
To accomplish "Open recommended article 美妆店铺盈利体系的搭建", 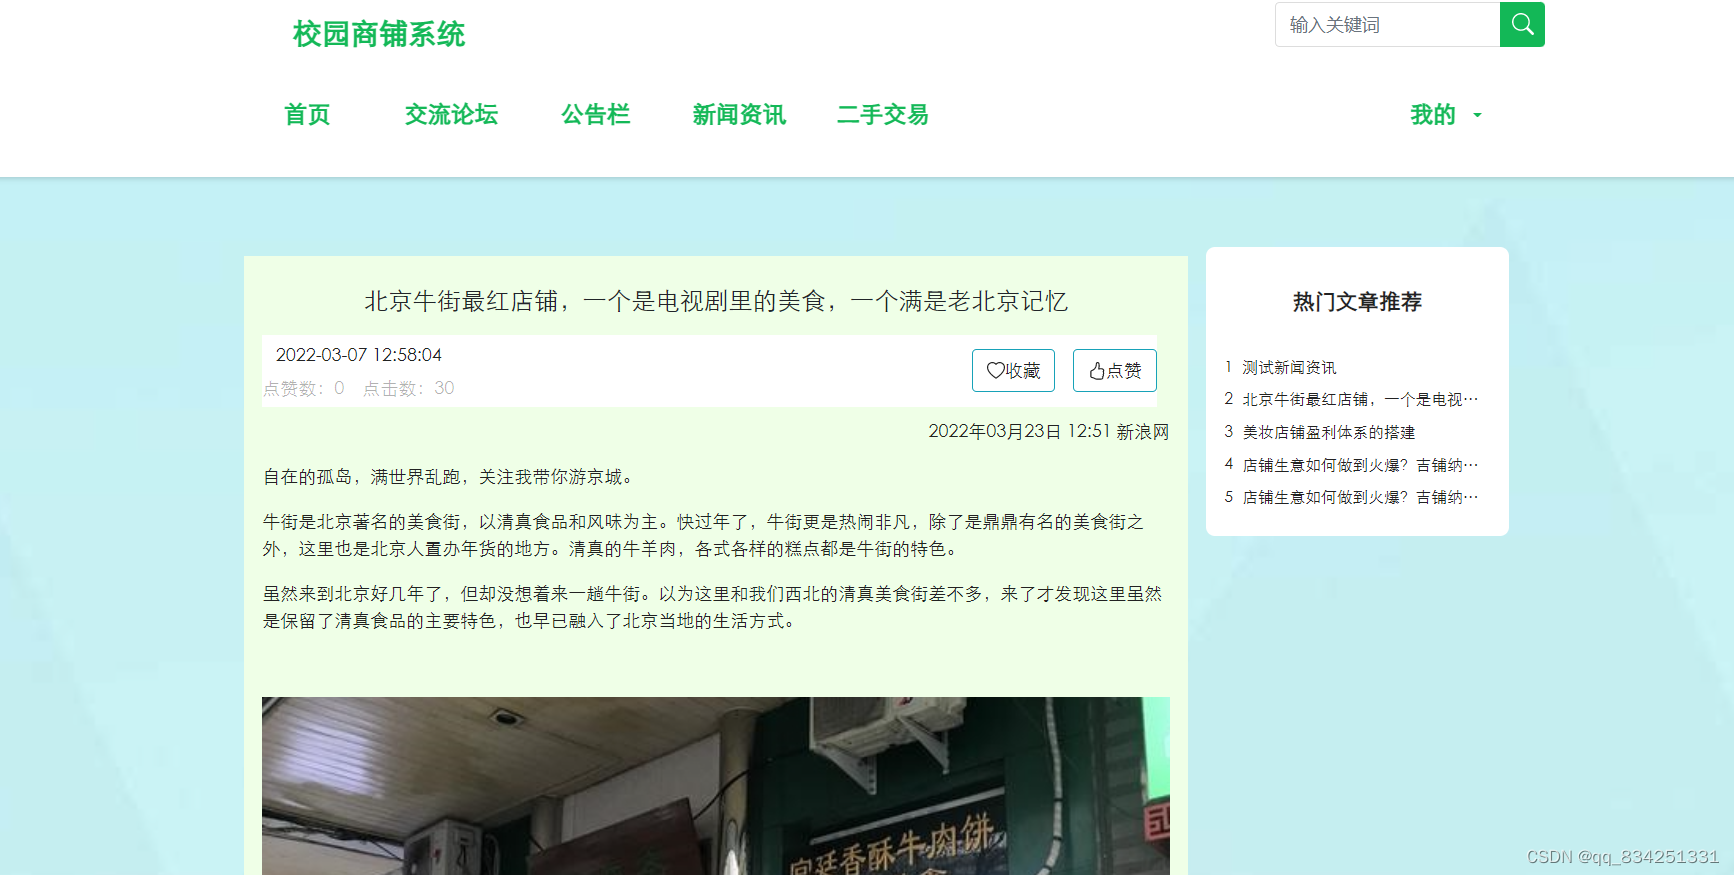I will coord(1329,432).
